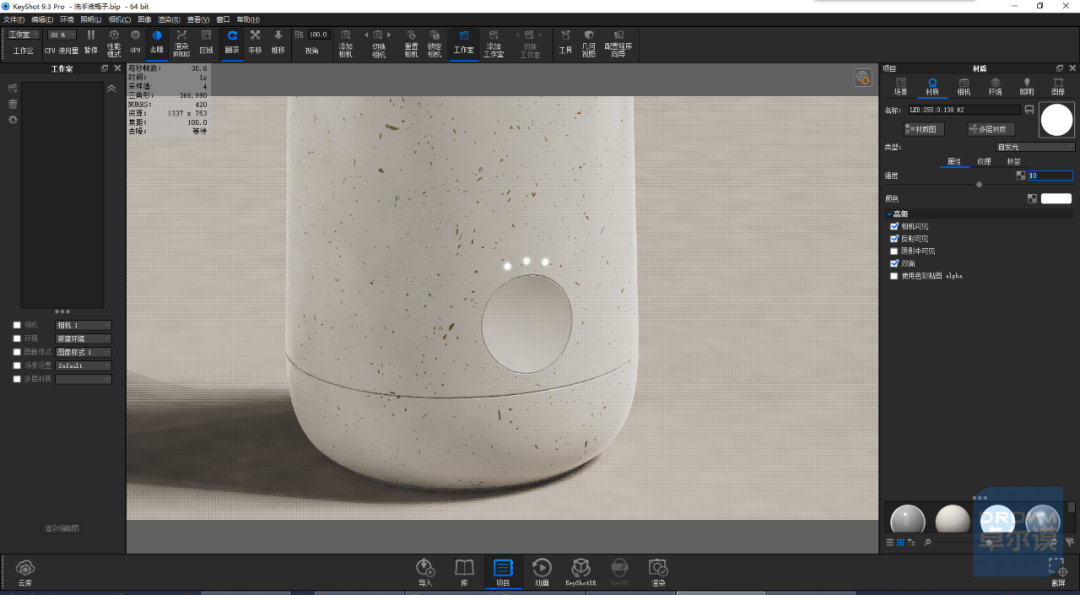Enable 使用色彩贴图 alpha checkbox
This screenshot has height=595, width=1080.
coord(894,276)
